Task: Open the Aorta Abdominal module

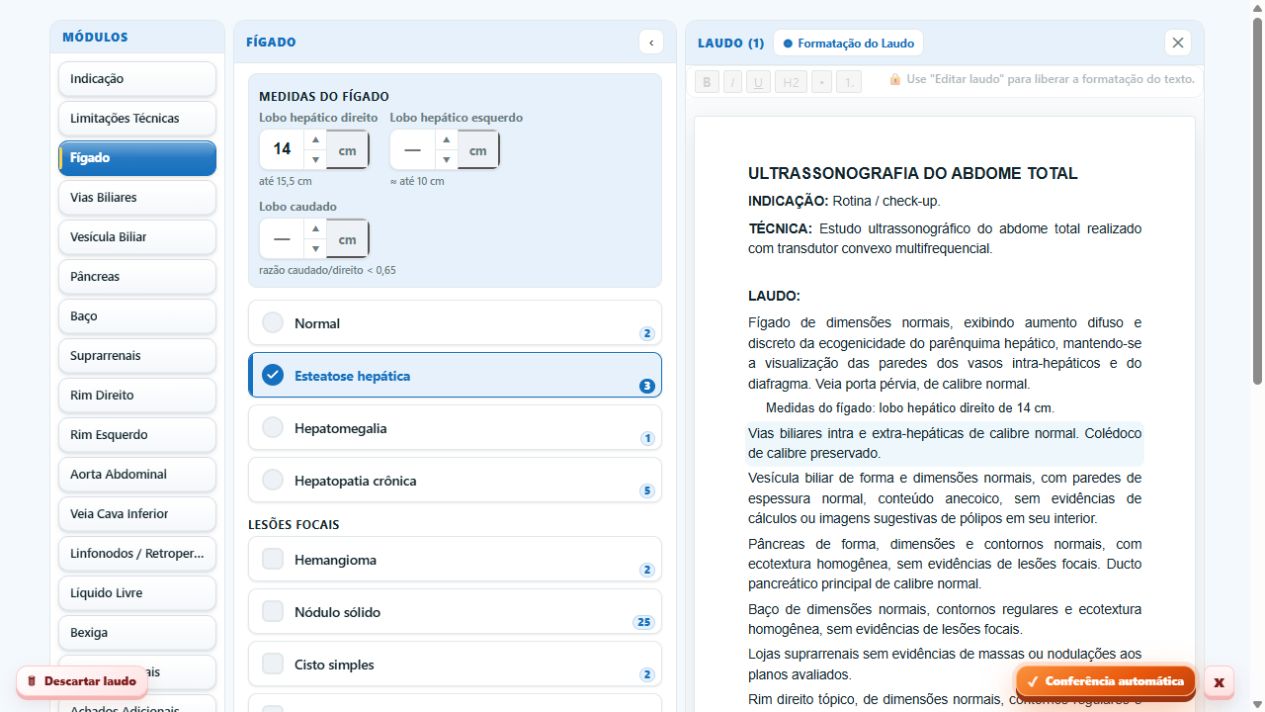Action: 137,474
